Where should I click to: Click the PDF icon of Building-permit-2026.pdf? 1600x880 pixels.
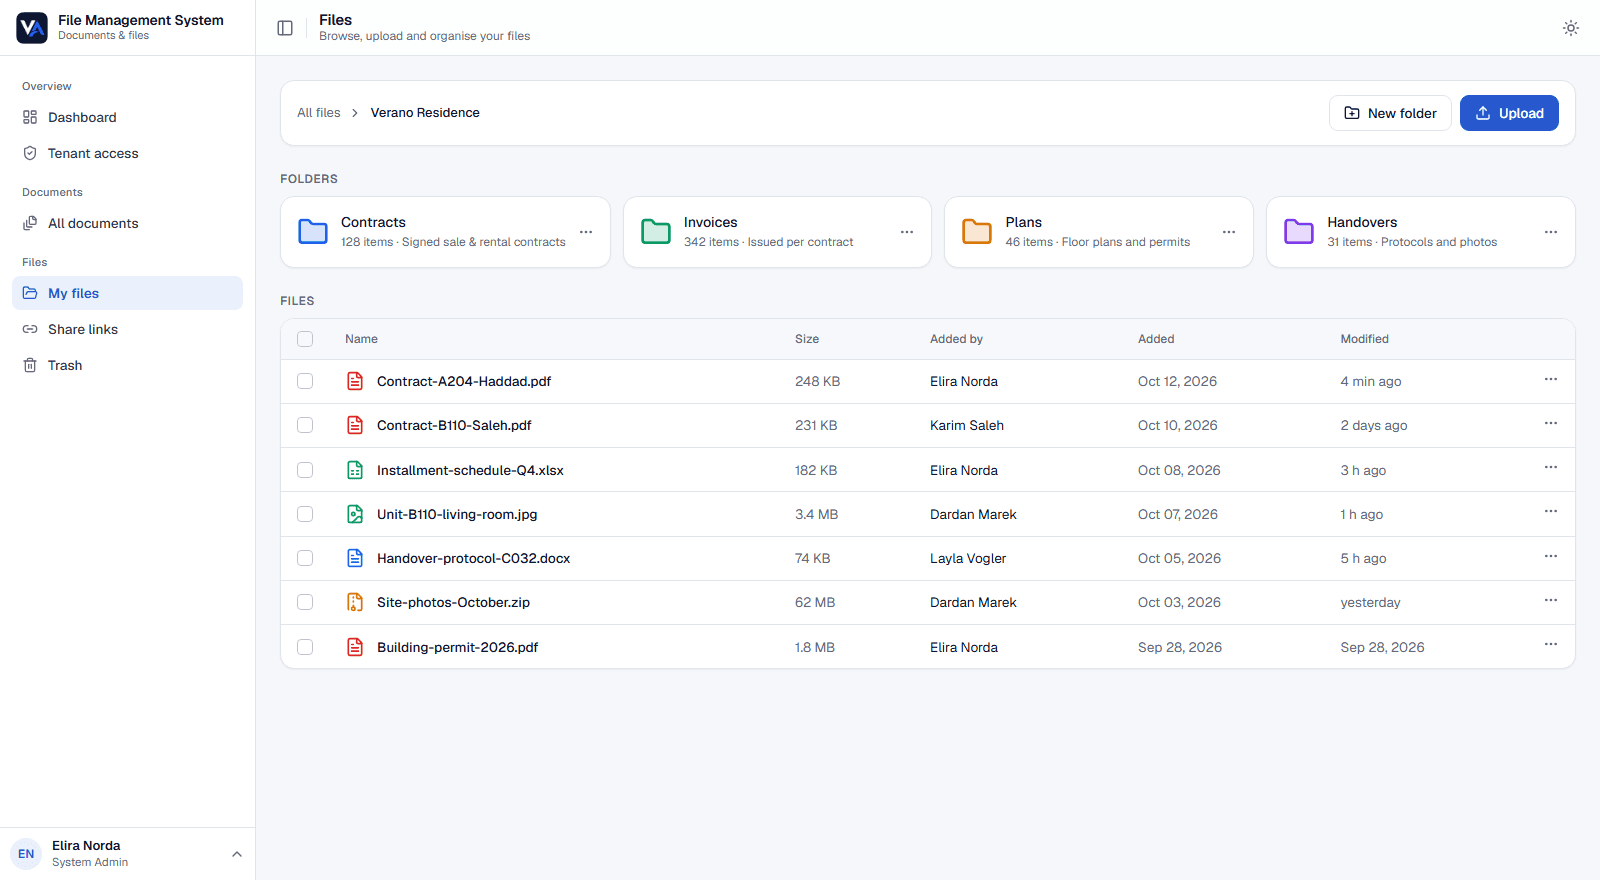(x=355, y=647)
